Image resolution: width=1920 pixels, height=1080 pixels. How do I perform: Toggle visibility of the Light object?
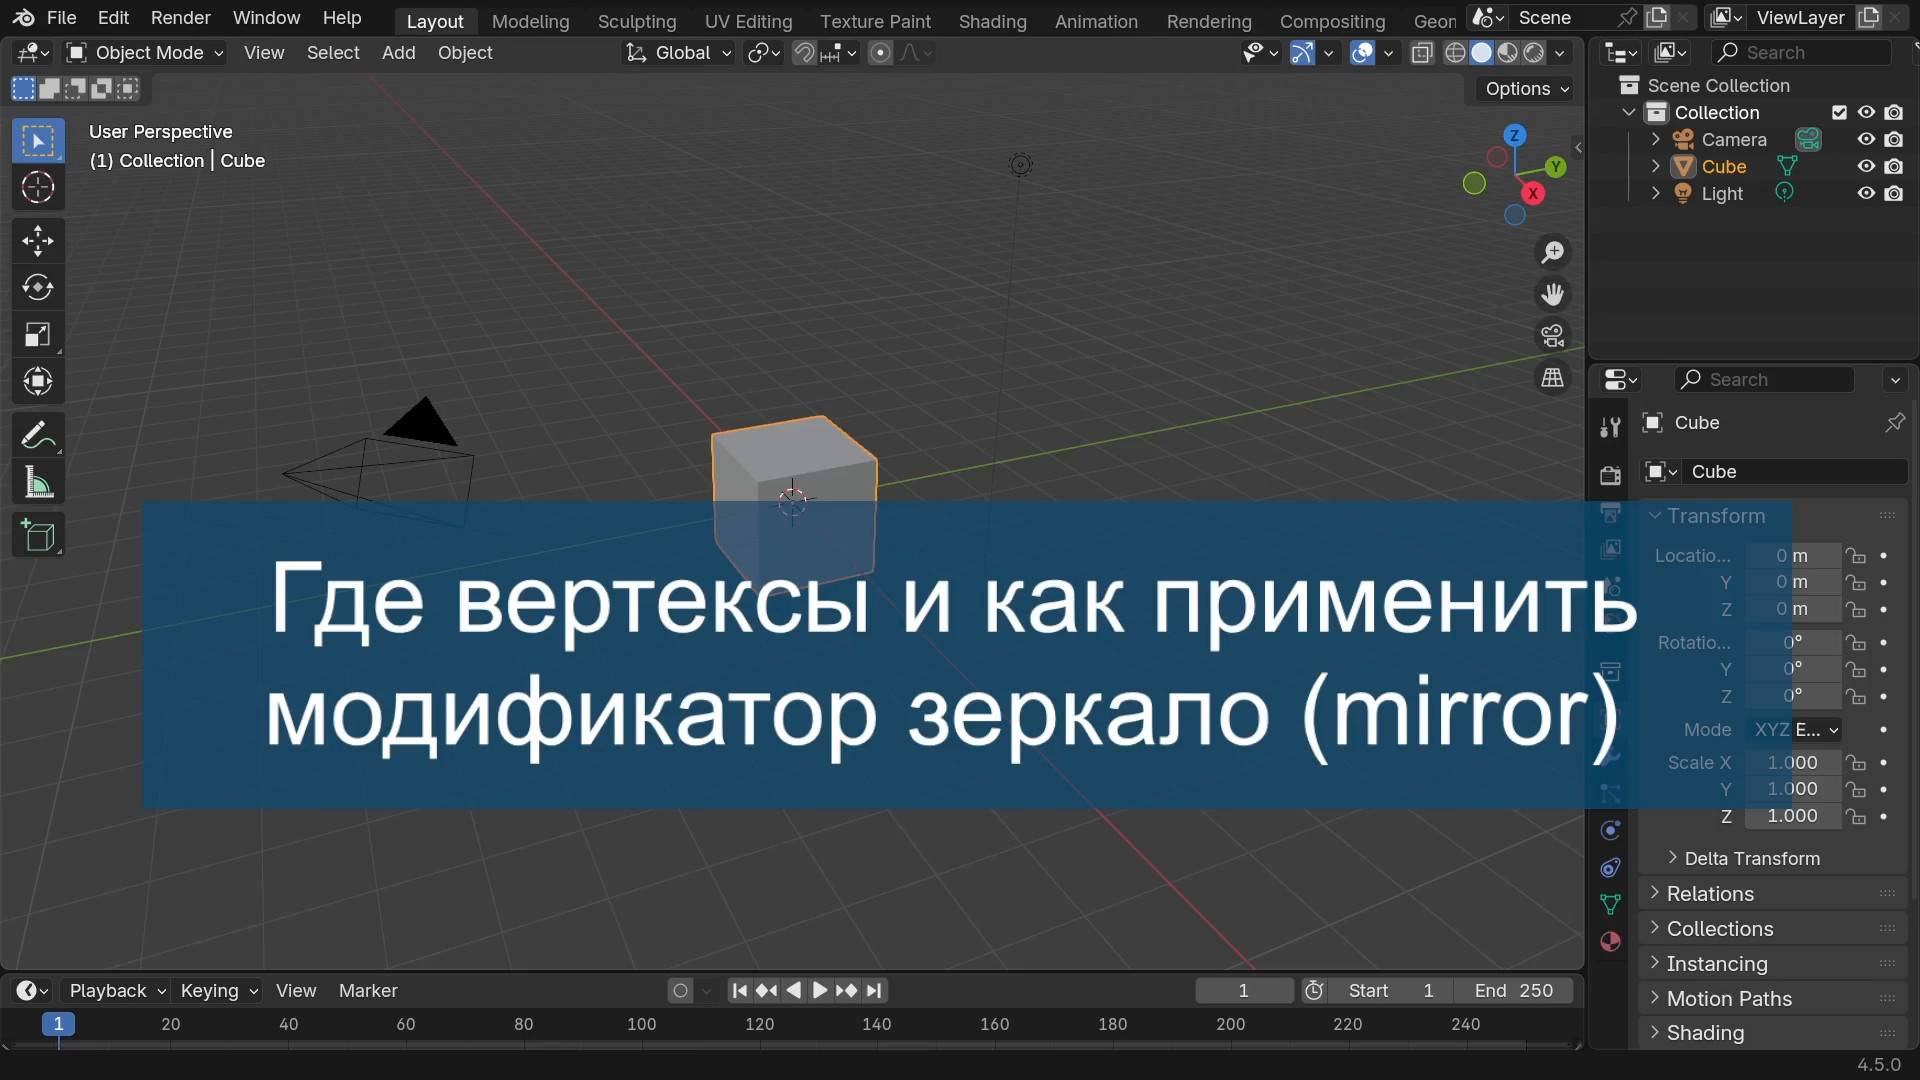tap(1865, 193)
